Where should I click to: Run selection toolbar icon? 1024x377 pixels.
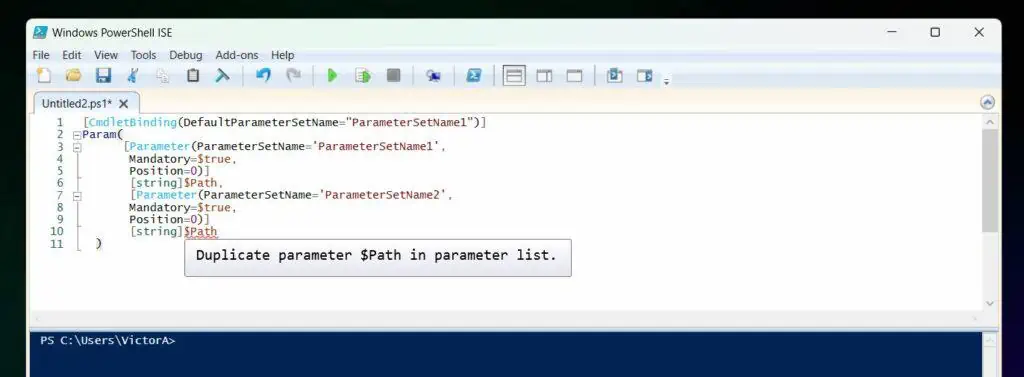tap(362, 76)
